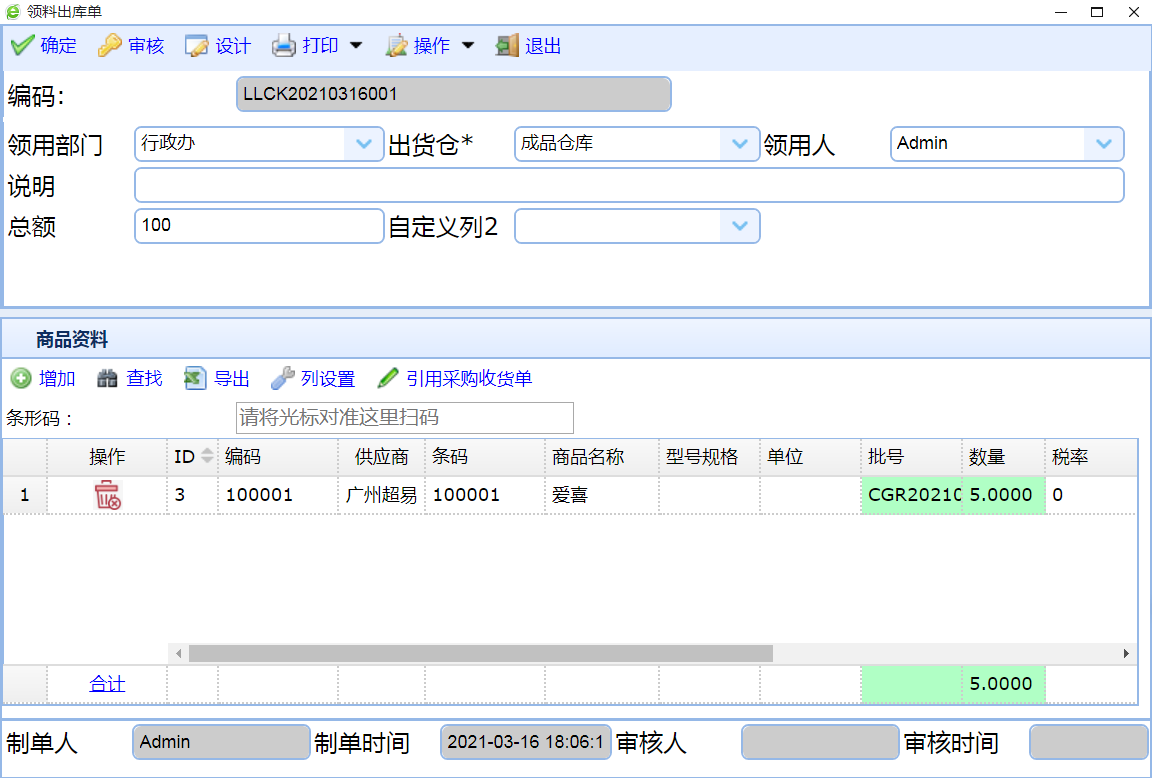
Task: Click the 合计 total link
Action: [107, 684]
